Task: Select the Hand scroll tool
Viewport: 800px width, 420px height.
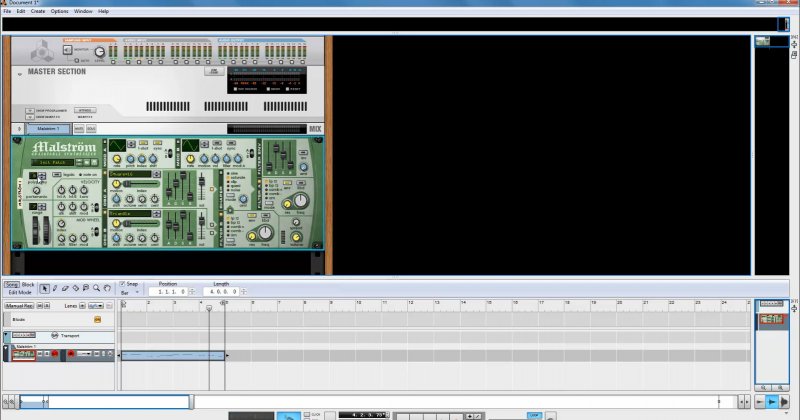Action: [107, 288]
